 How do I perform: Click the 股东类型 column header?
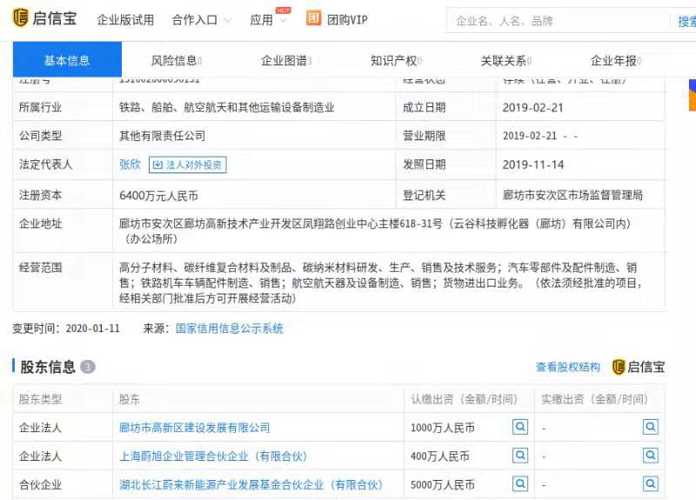click(x=40, y=399)
